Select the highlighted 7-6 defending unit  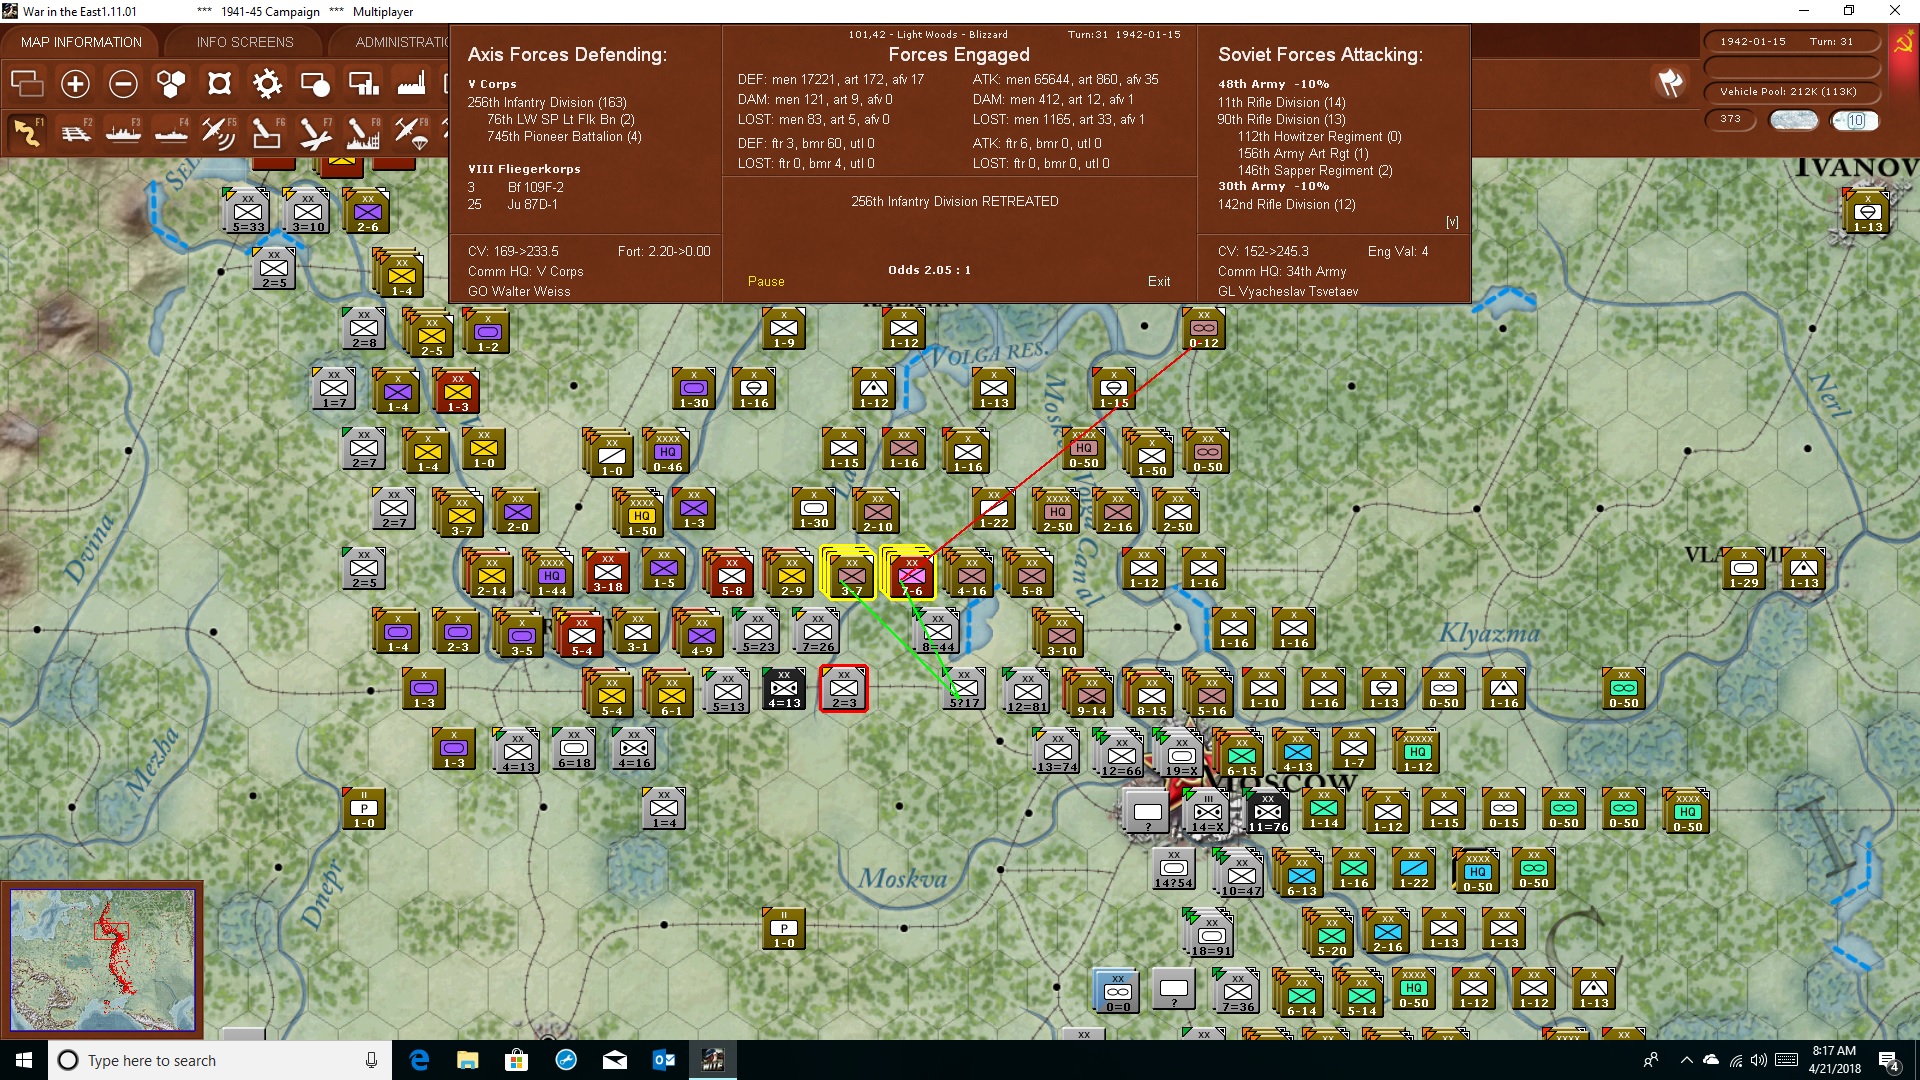coord(910,573)
